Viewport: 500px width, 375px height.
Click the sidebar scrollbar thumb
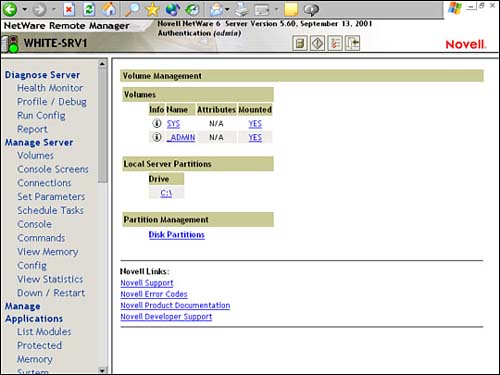(x=102, y=126)
